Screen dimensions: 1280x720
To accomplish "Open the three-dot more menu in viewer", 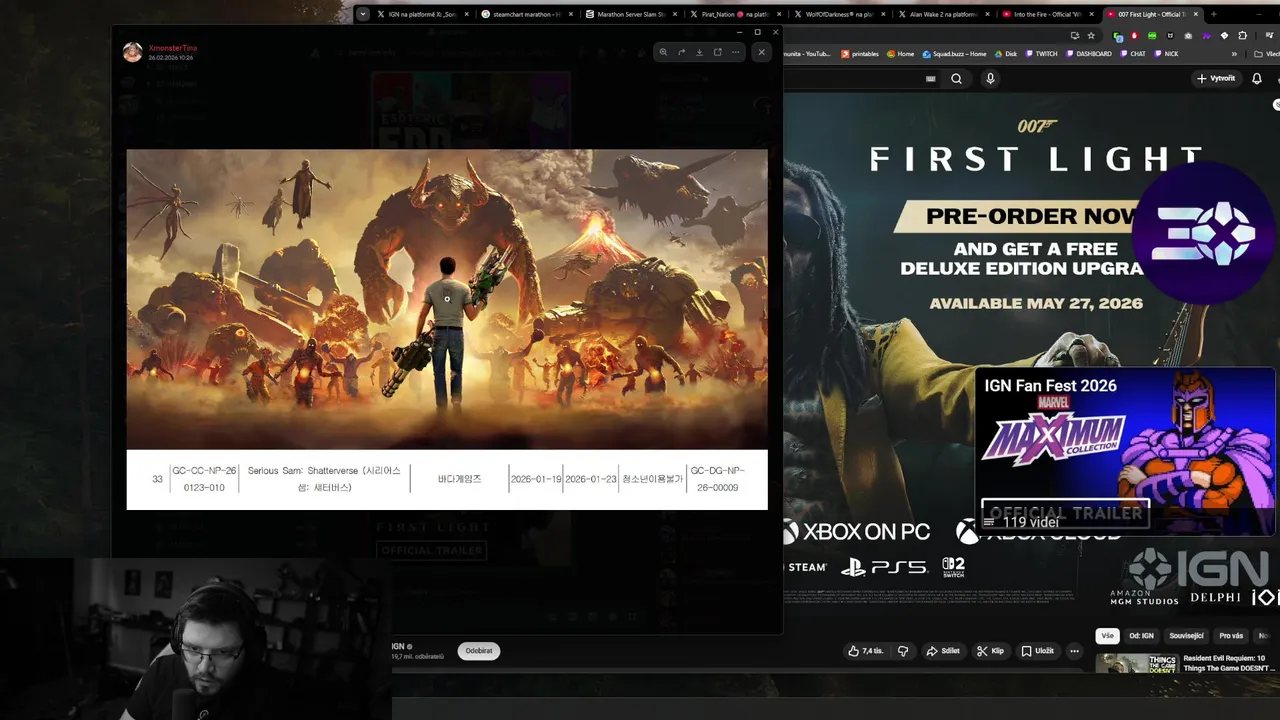I will coord(735,52).
